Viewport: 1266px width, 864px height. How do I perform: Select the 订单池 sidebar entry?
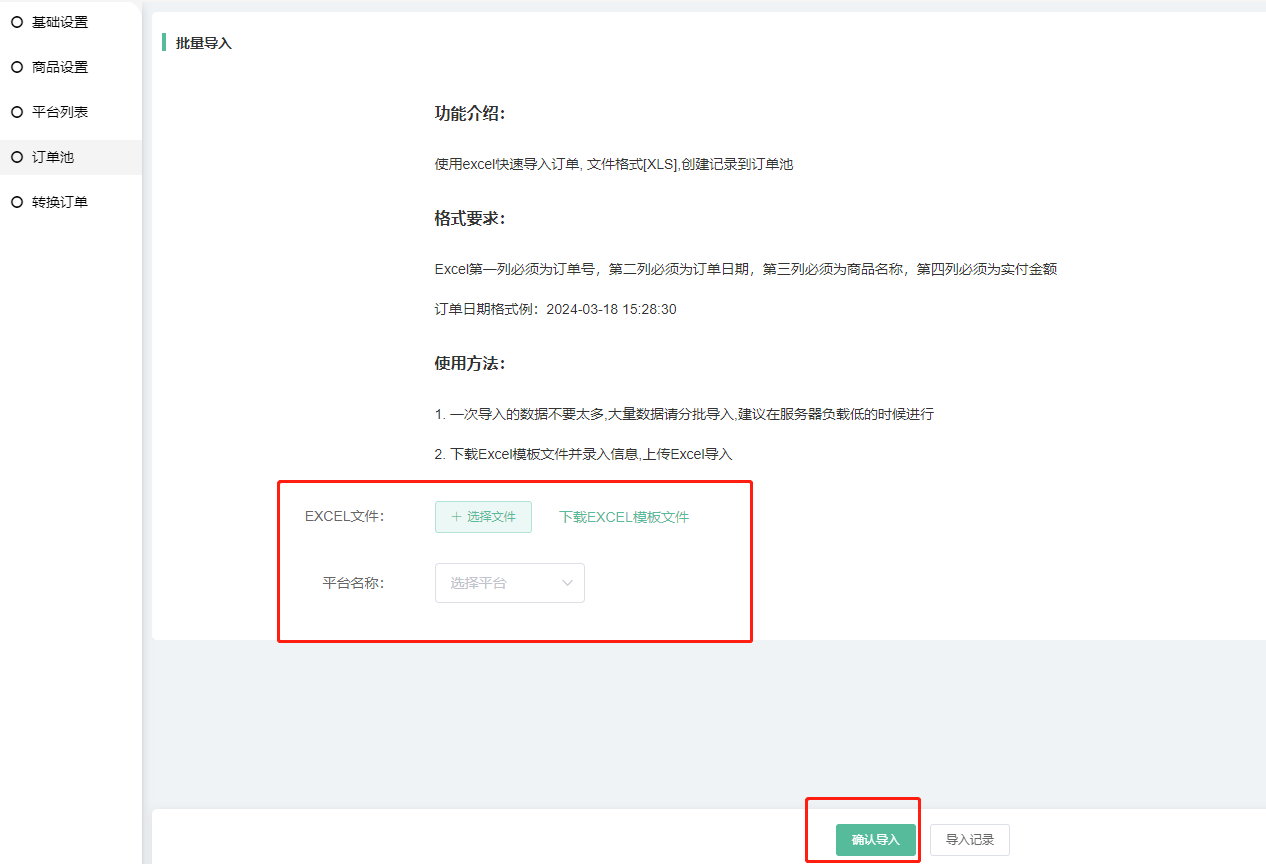point(53,157)
